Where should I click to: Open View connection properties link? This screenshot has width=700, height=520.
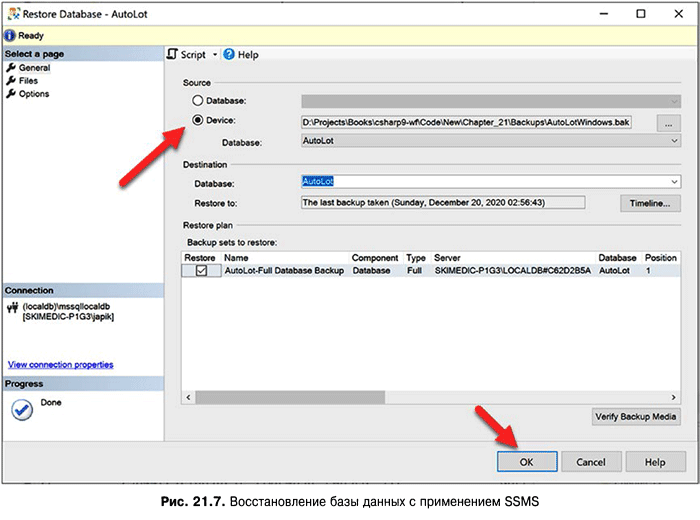61,365
